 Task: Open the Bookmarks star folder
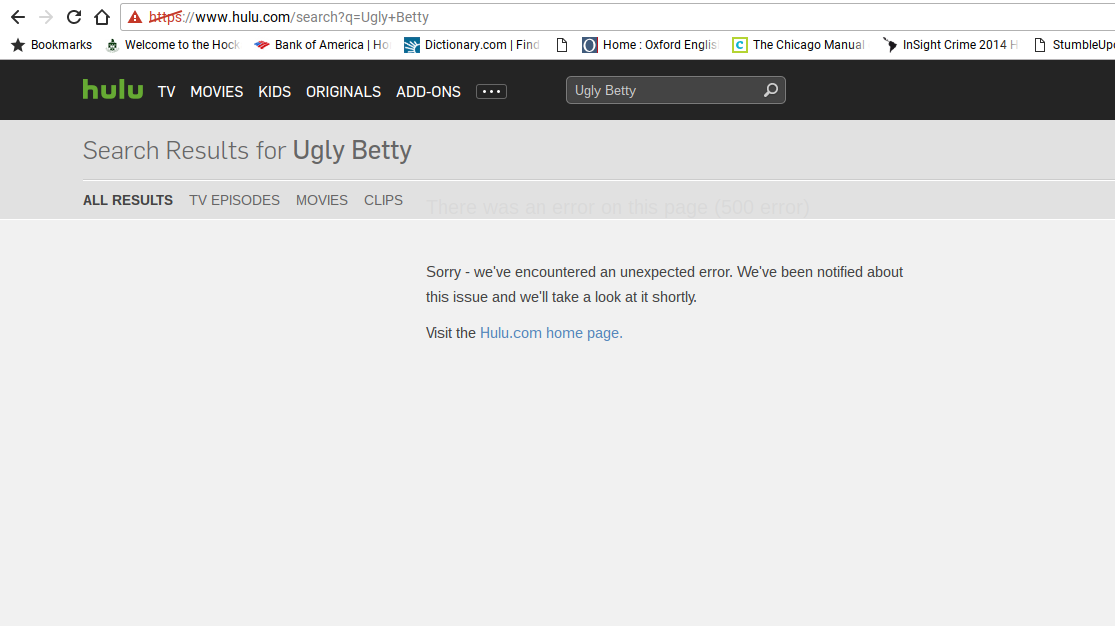(51, 45)
